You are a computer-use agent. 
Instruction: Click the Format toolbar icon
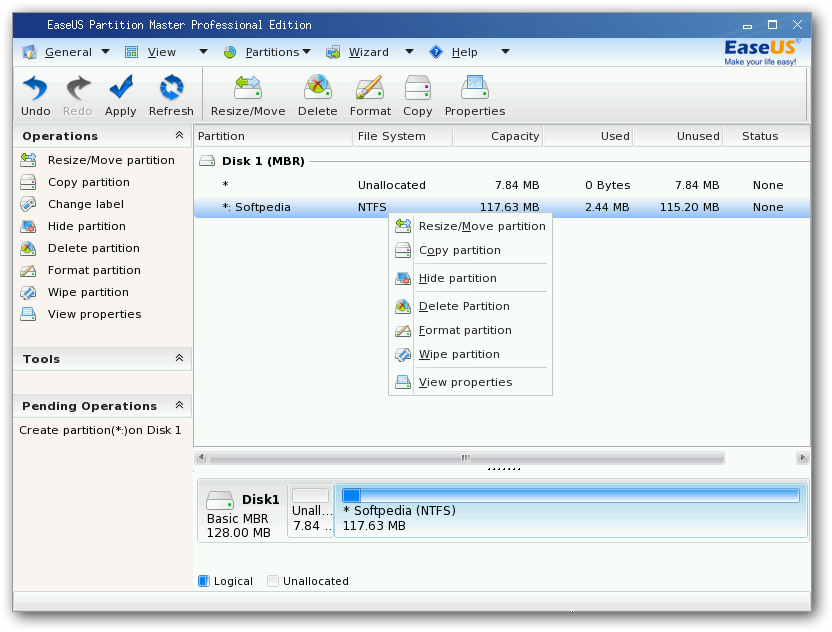click(370, 87)
